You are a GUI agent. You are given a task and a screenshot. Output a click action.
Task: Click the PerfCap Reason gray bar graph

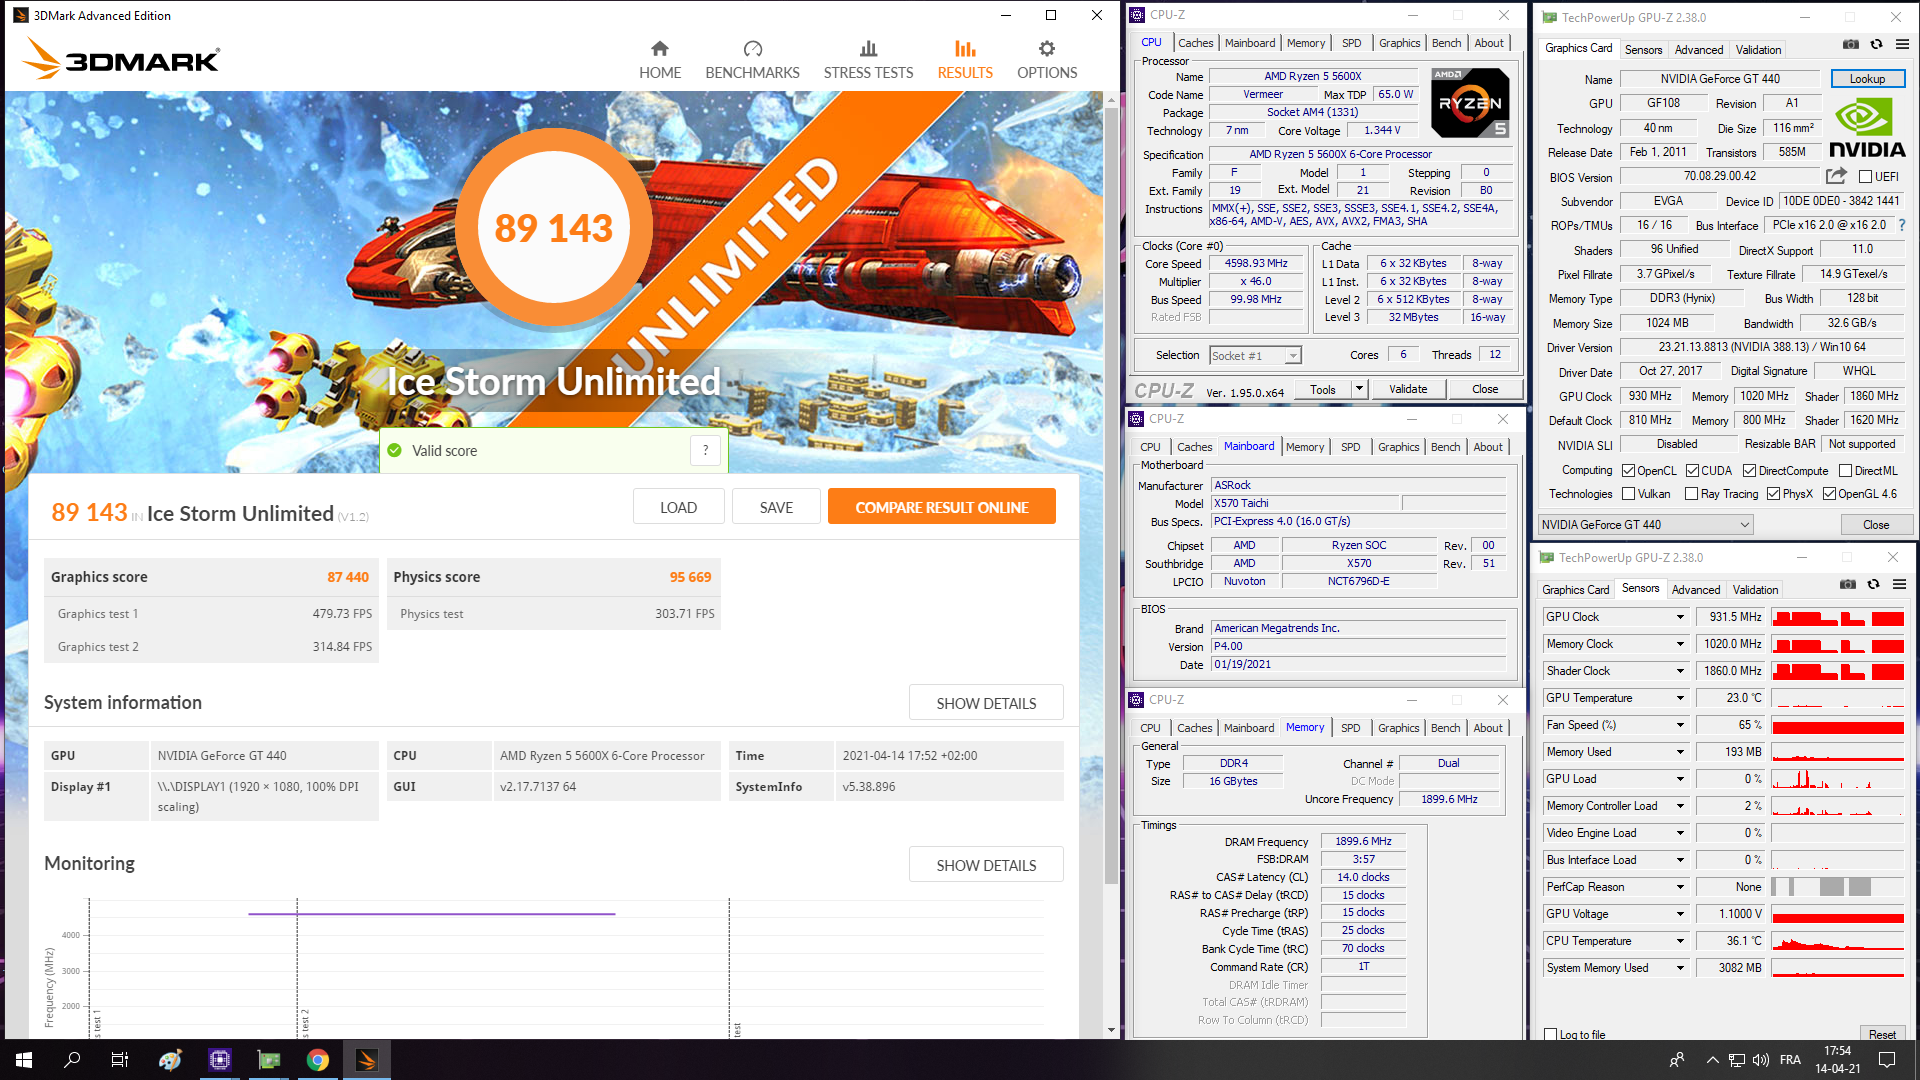click(x=1837, y=887)
